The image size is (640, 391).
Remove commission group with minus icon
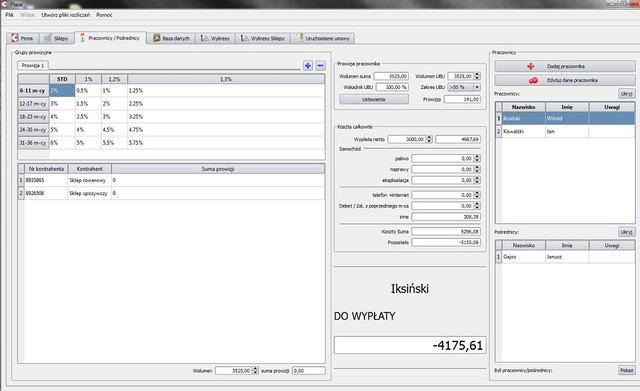click(x=320, y=65)
